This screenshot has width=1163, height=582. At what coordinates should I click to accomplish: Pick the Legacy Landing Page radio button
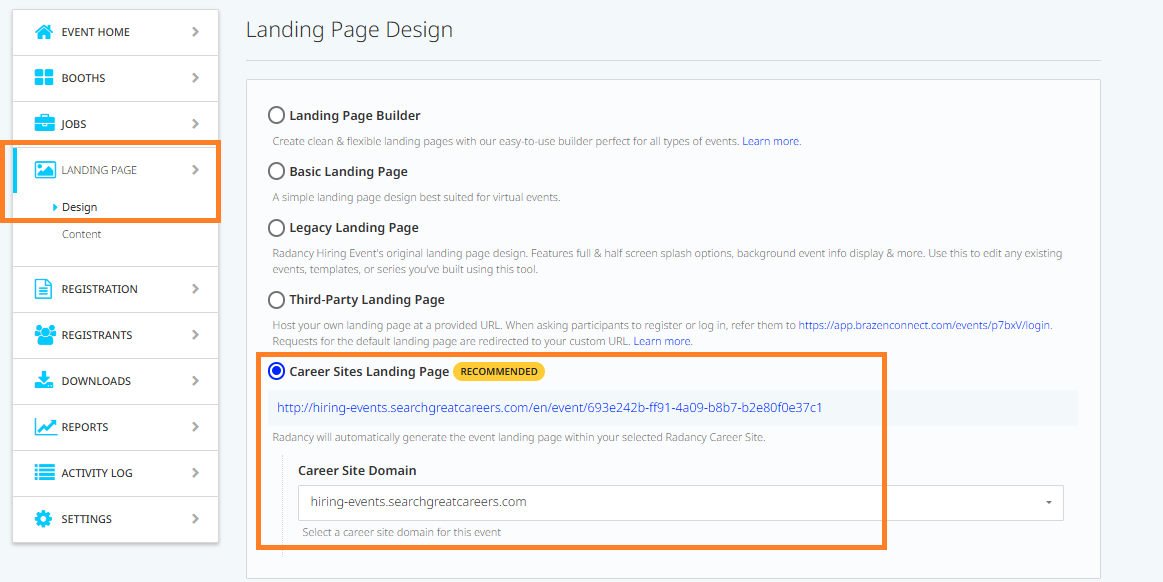[x=277, y=227]
